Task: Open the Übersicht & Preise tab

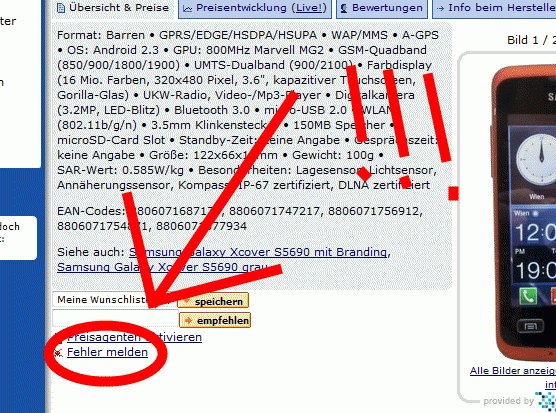Action: pos(113,8)
